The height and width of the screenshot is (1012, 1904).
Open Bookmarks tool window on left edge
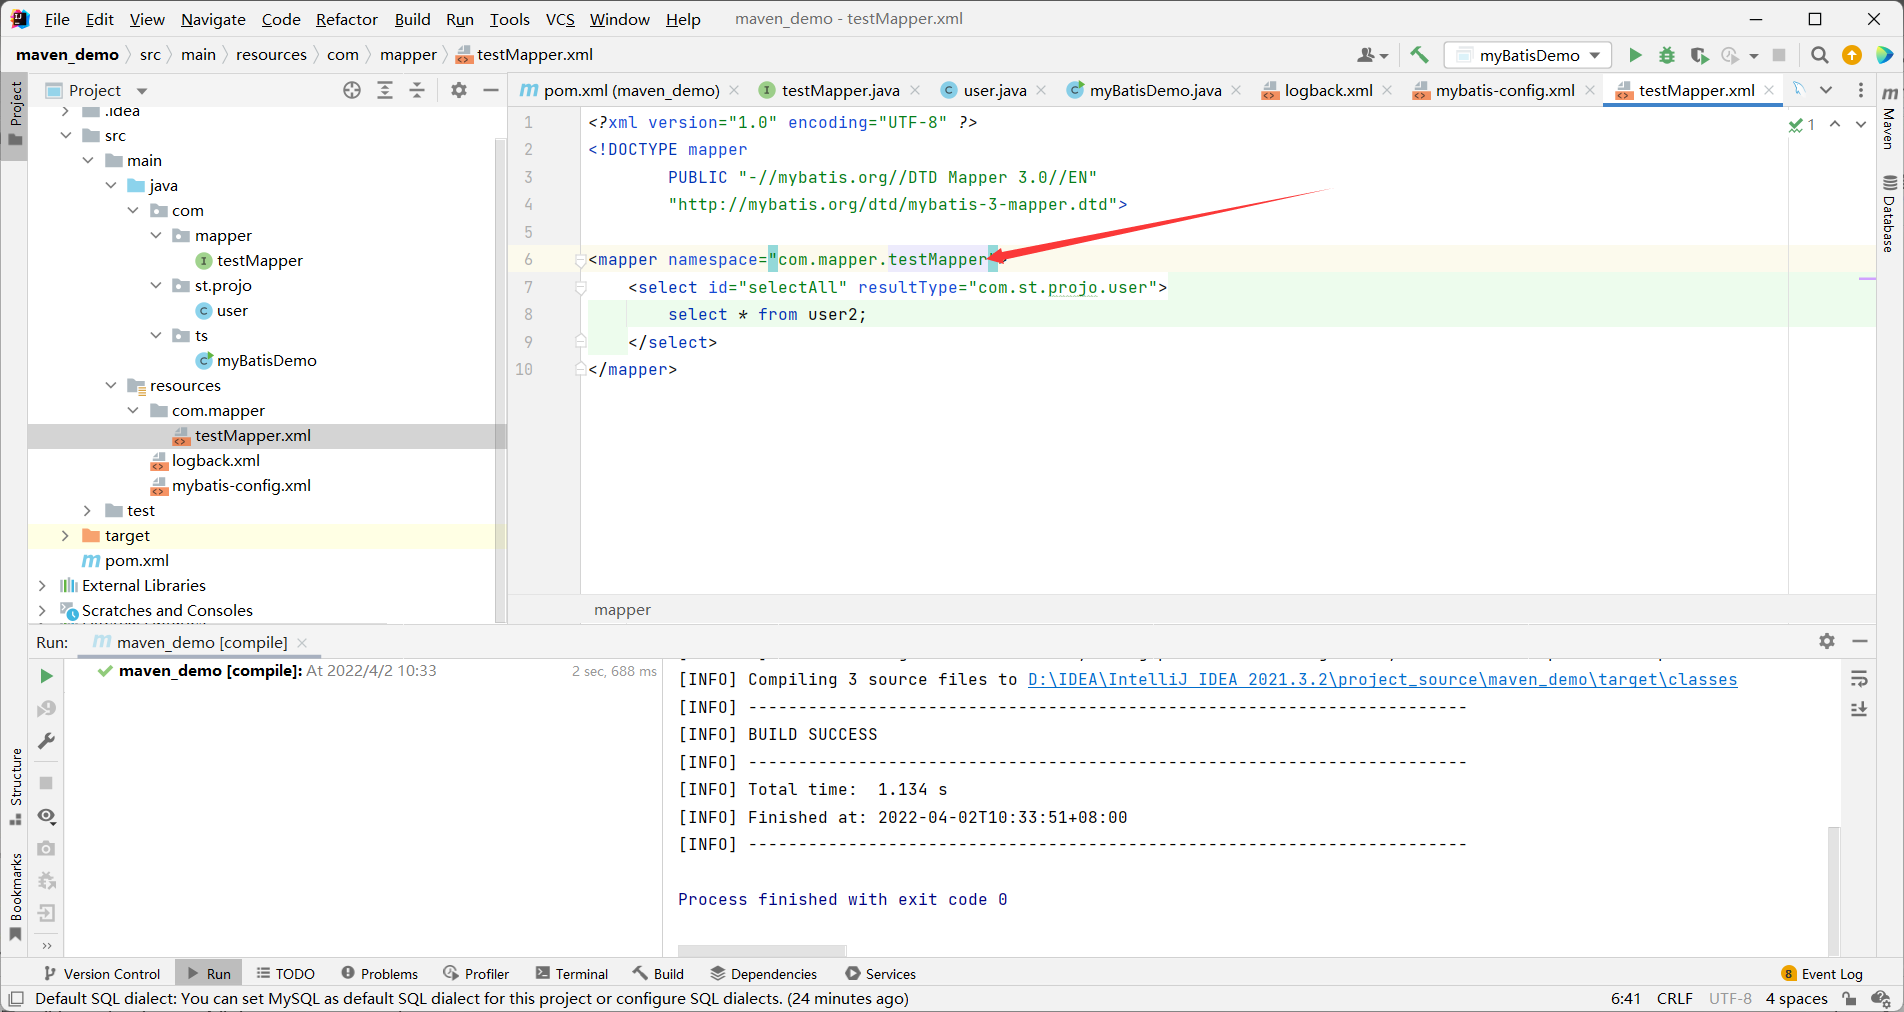click(16, 897)
